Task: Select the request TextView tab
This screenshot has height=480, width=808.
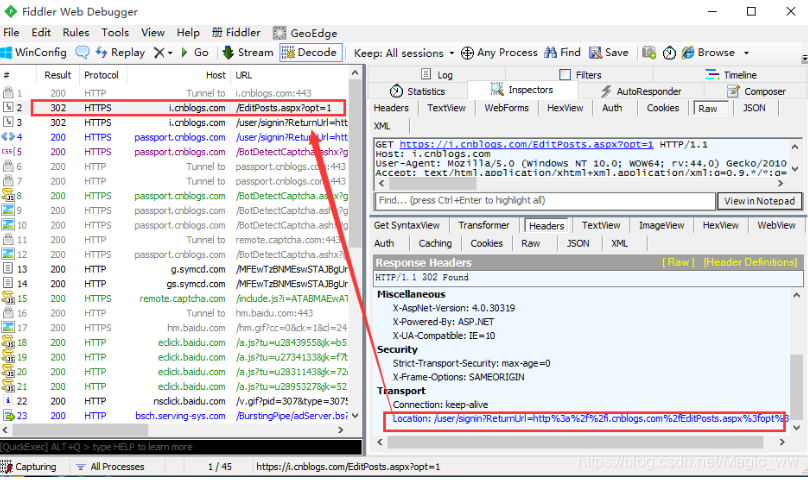Action: coord(446,108)
